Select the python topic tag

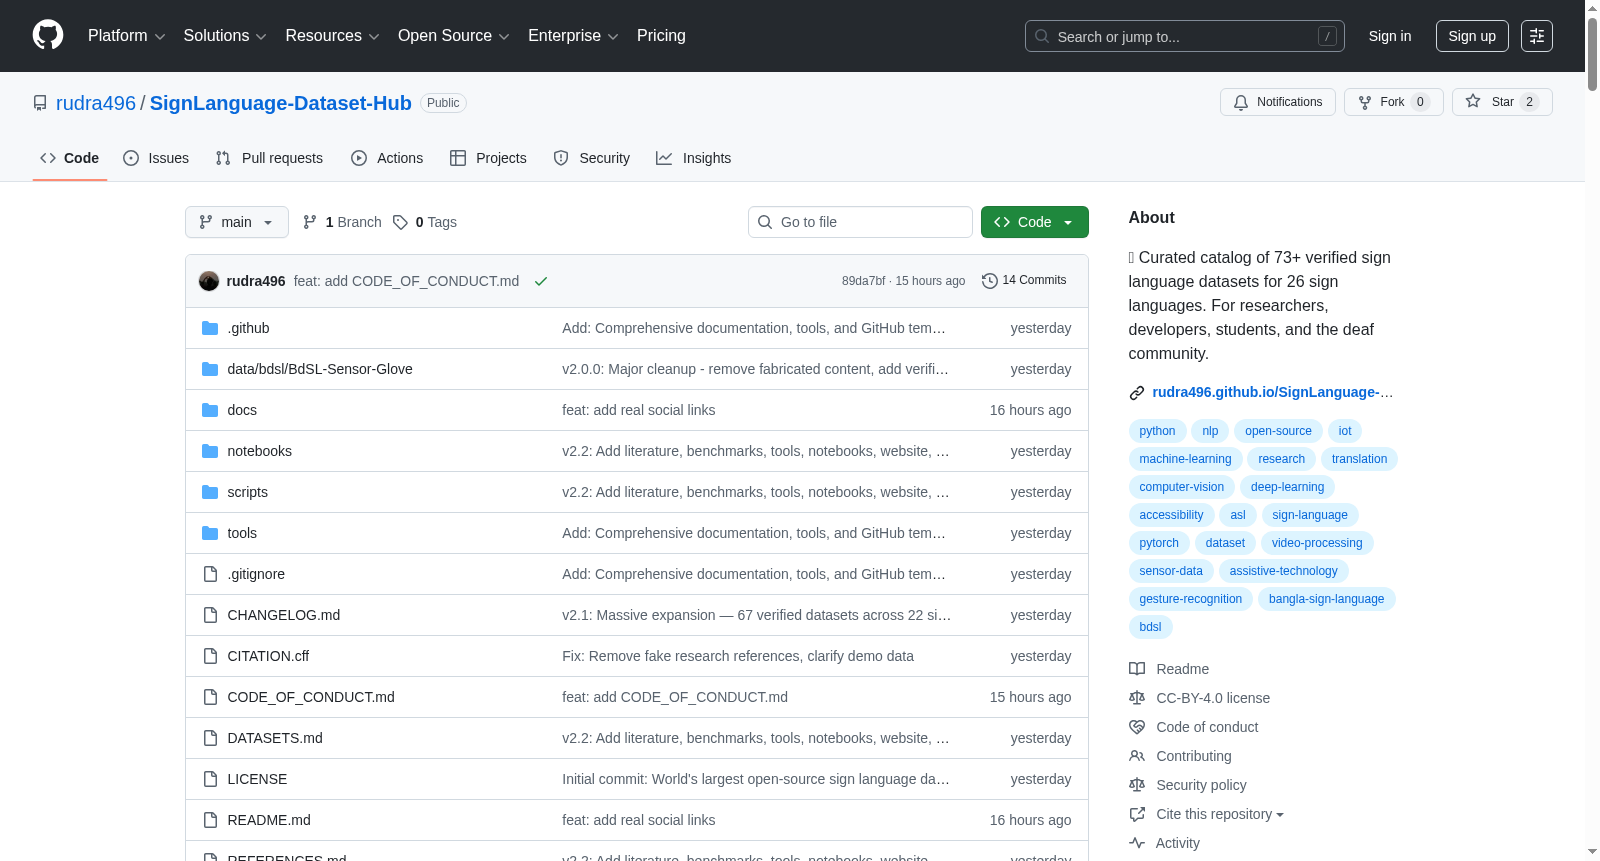(x=1157, y=431)
